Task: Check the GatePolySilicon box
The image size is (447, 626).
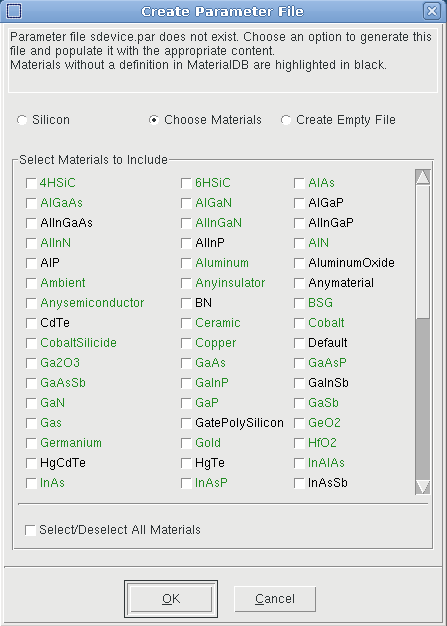Action: coord(186,423)
